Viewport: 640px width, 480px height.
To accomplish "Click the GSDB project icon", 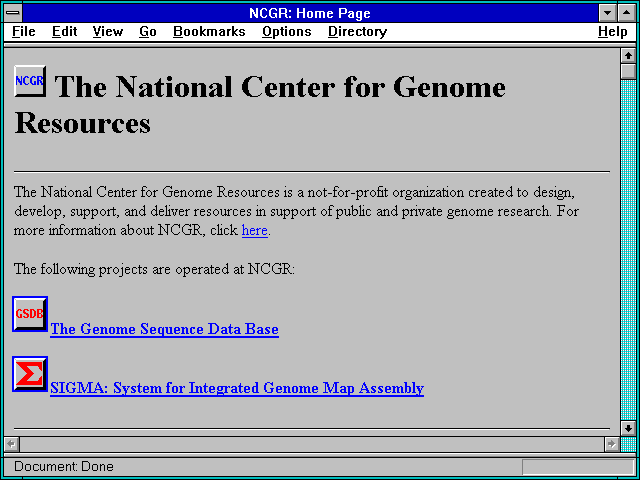I will [x=30, y=314].
